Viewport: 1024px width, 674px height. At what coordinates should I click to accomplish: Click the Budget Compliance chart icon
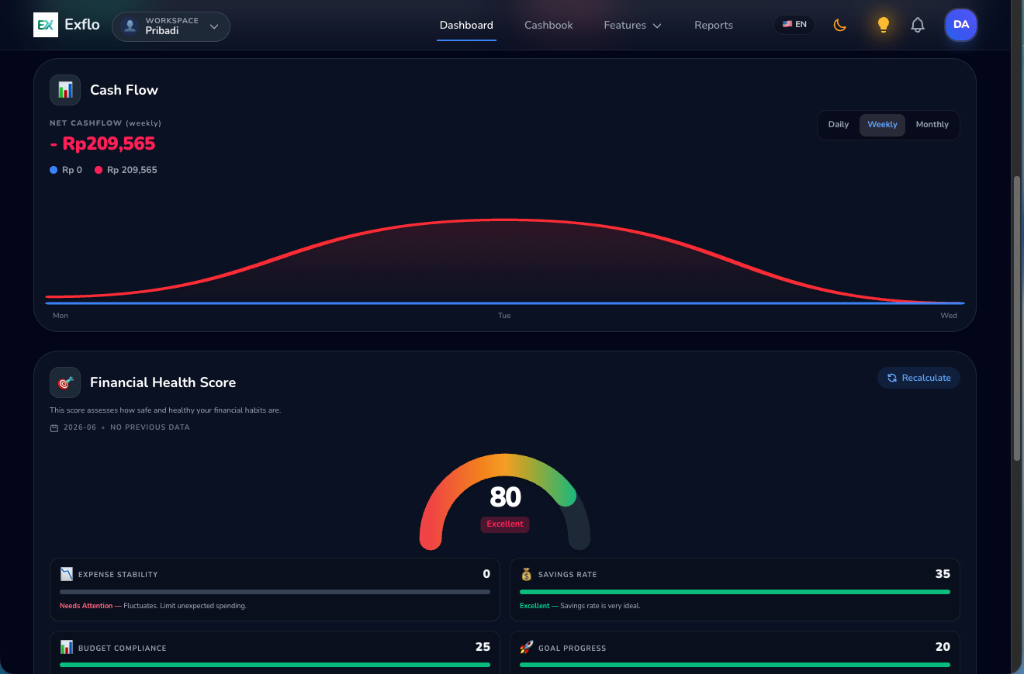(67, 647)
